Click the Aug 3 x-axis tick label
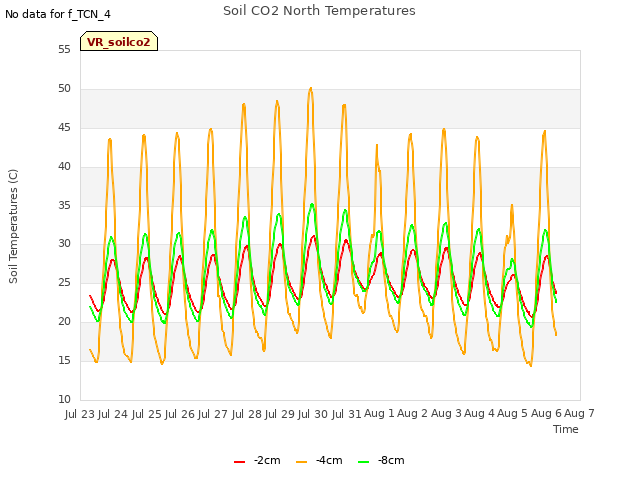This screenshot has height=480, width=640. pos(446,414)
